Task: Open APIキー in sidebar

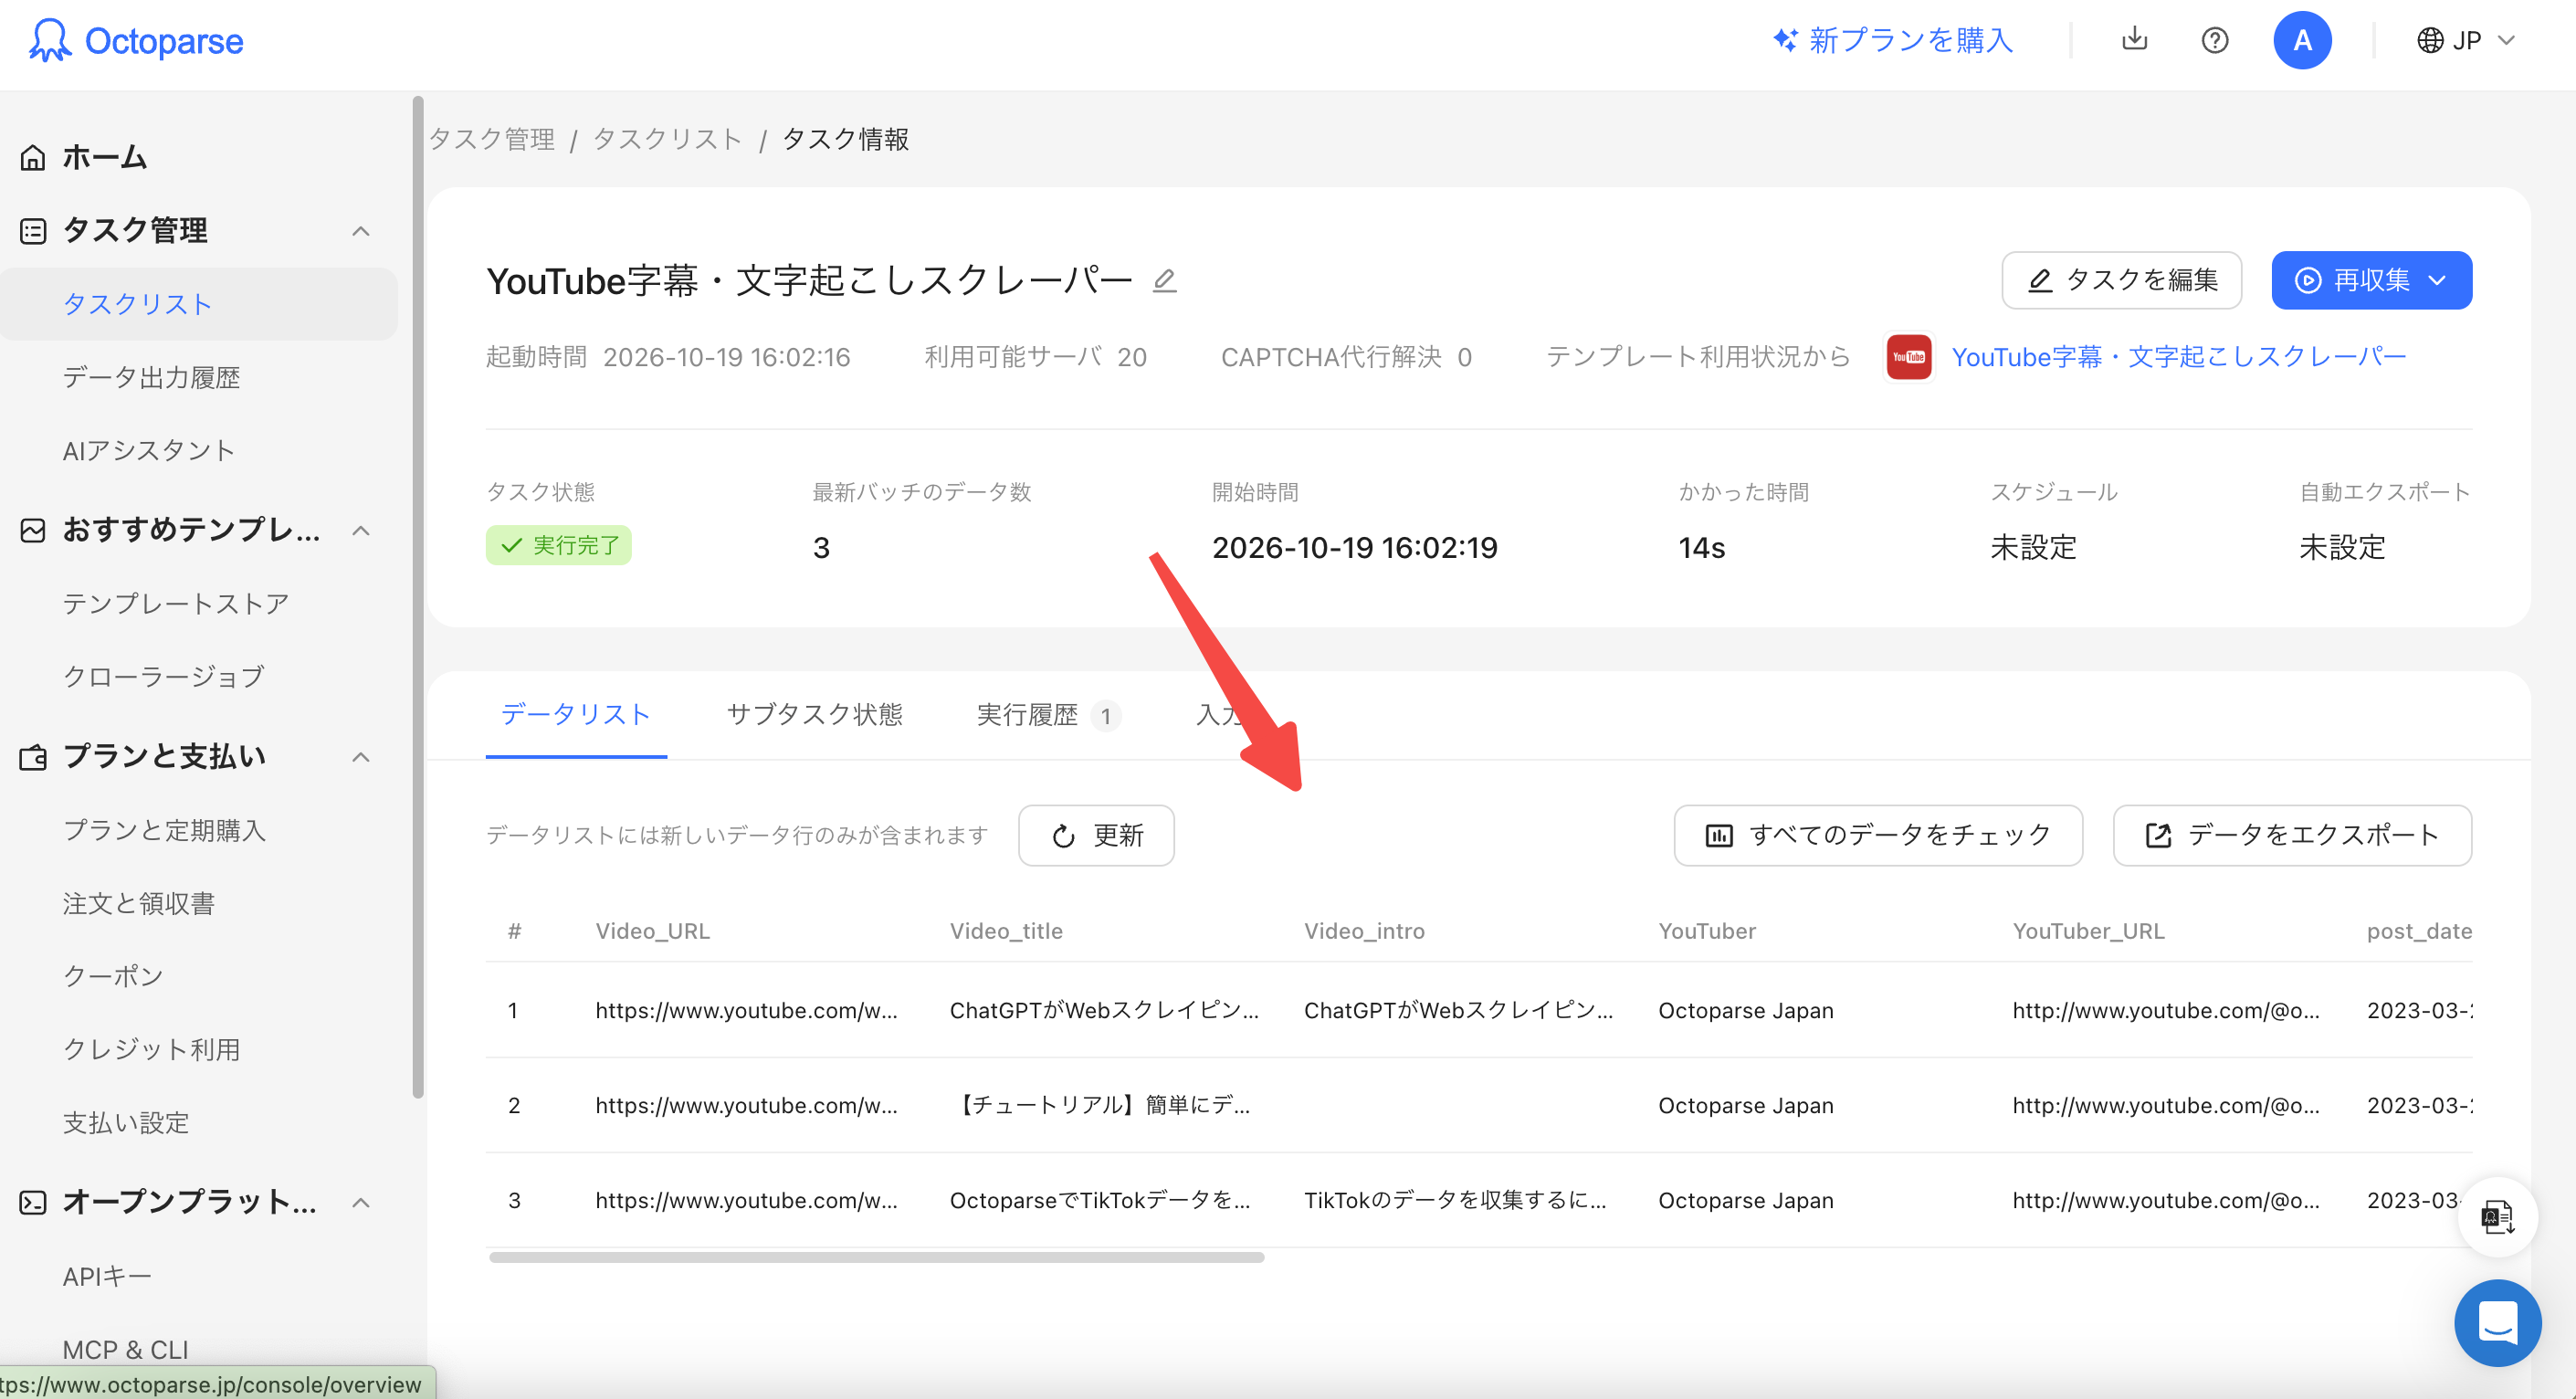Action: (107, 1276)
